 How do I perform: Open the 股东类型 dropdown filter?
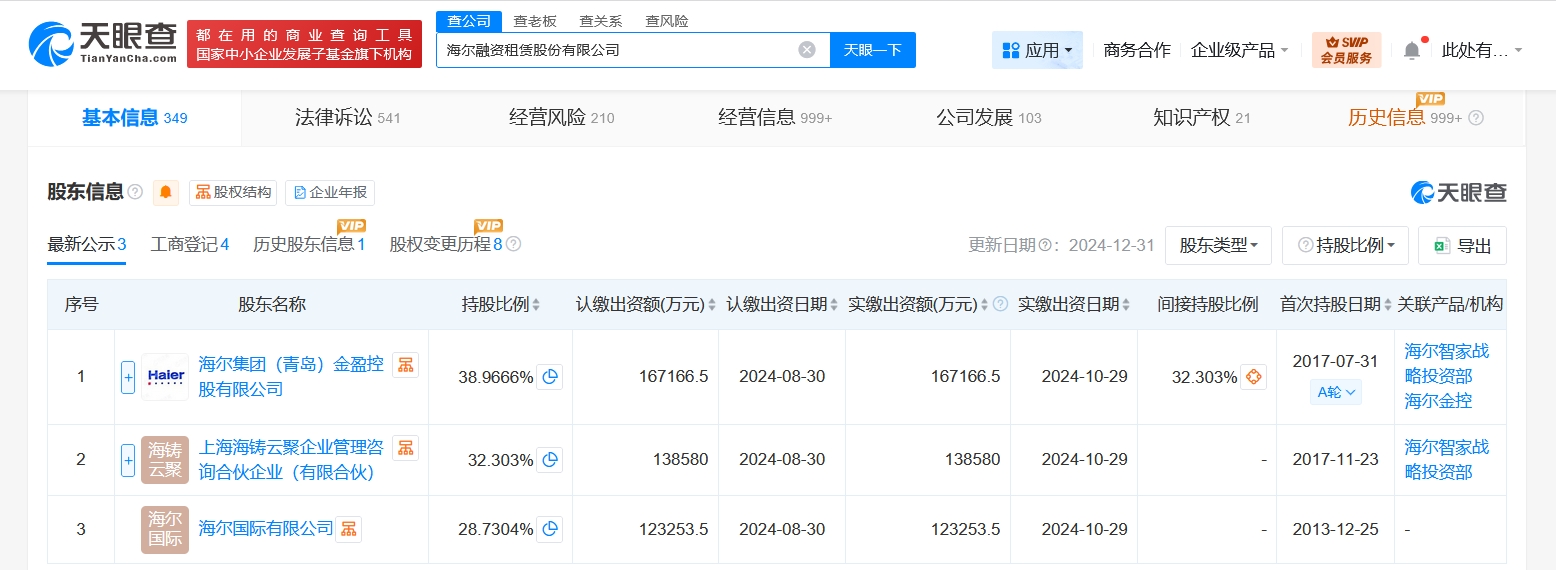1217,246
